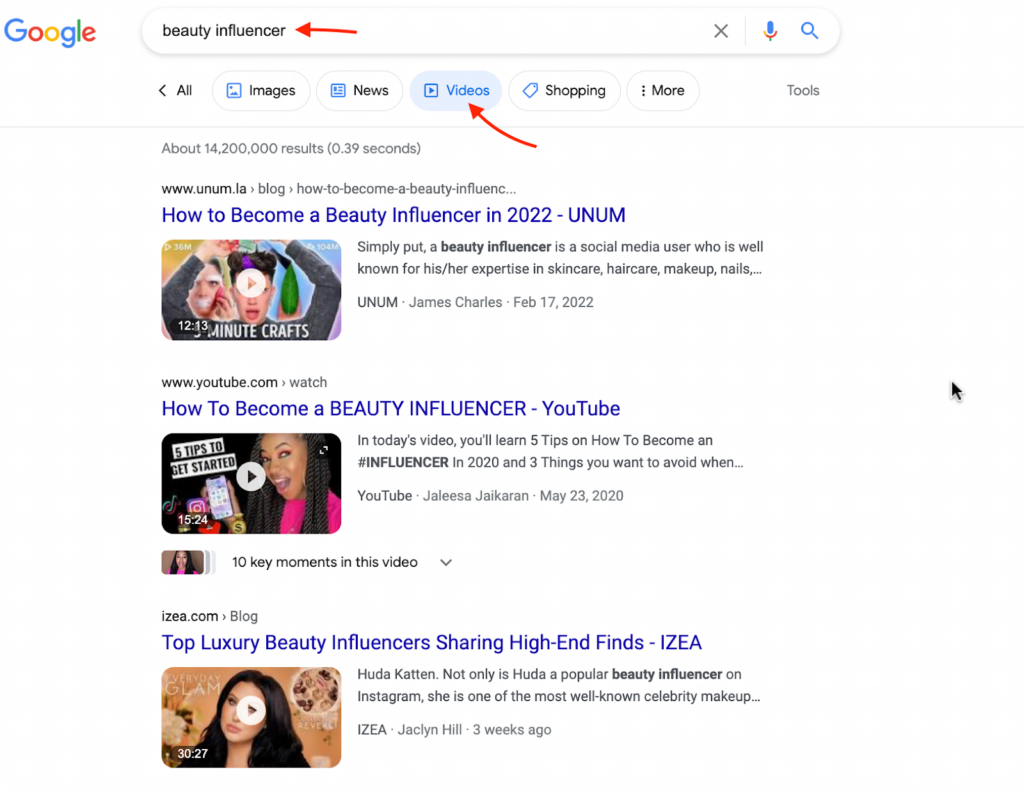Click '10 key moments in this video' text
The width and height of the screenshot is (1024, 790).
click(325, 562)
